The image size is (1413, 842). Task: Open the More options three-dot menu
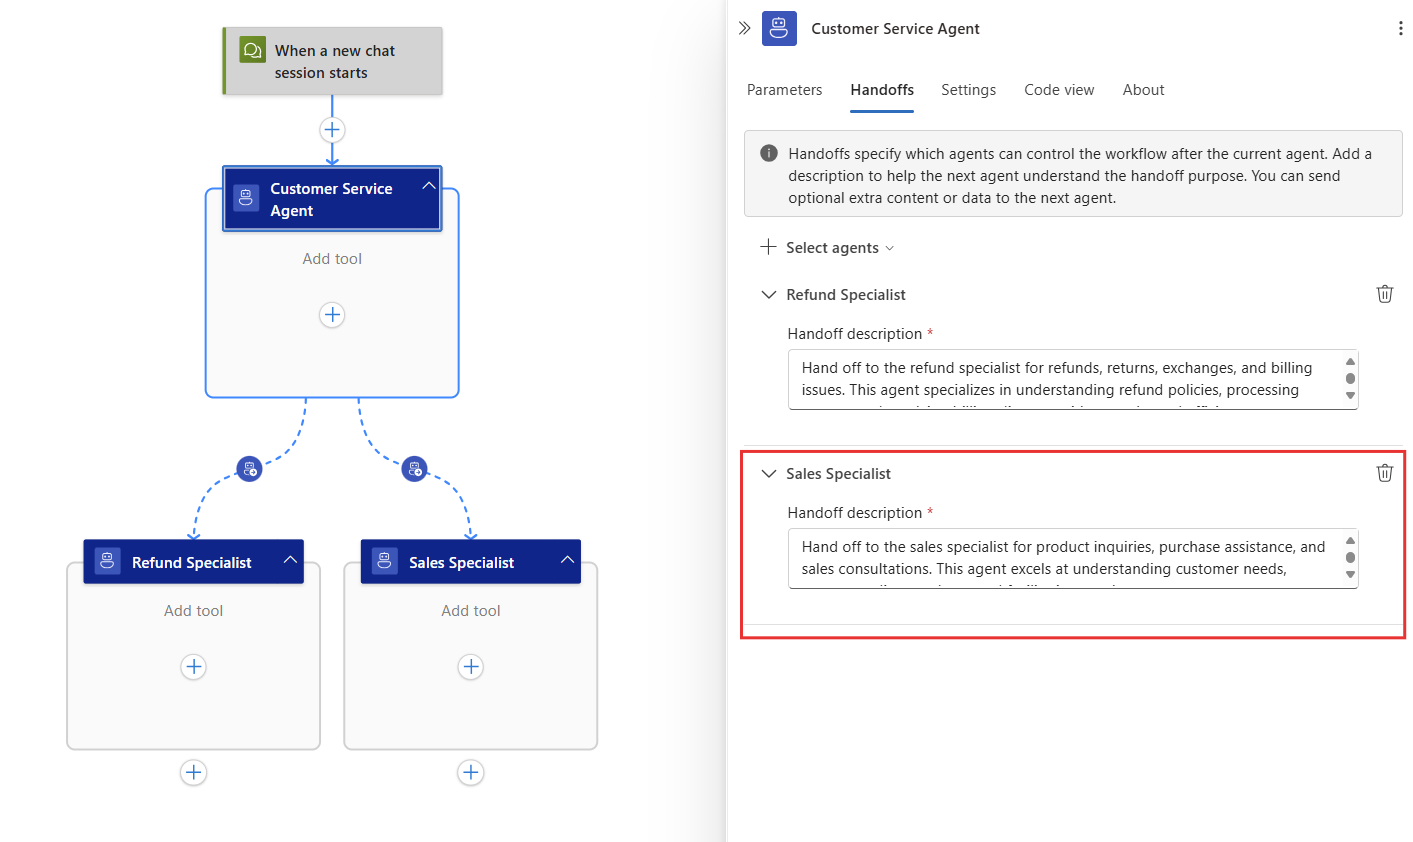point(1400,28)
